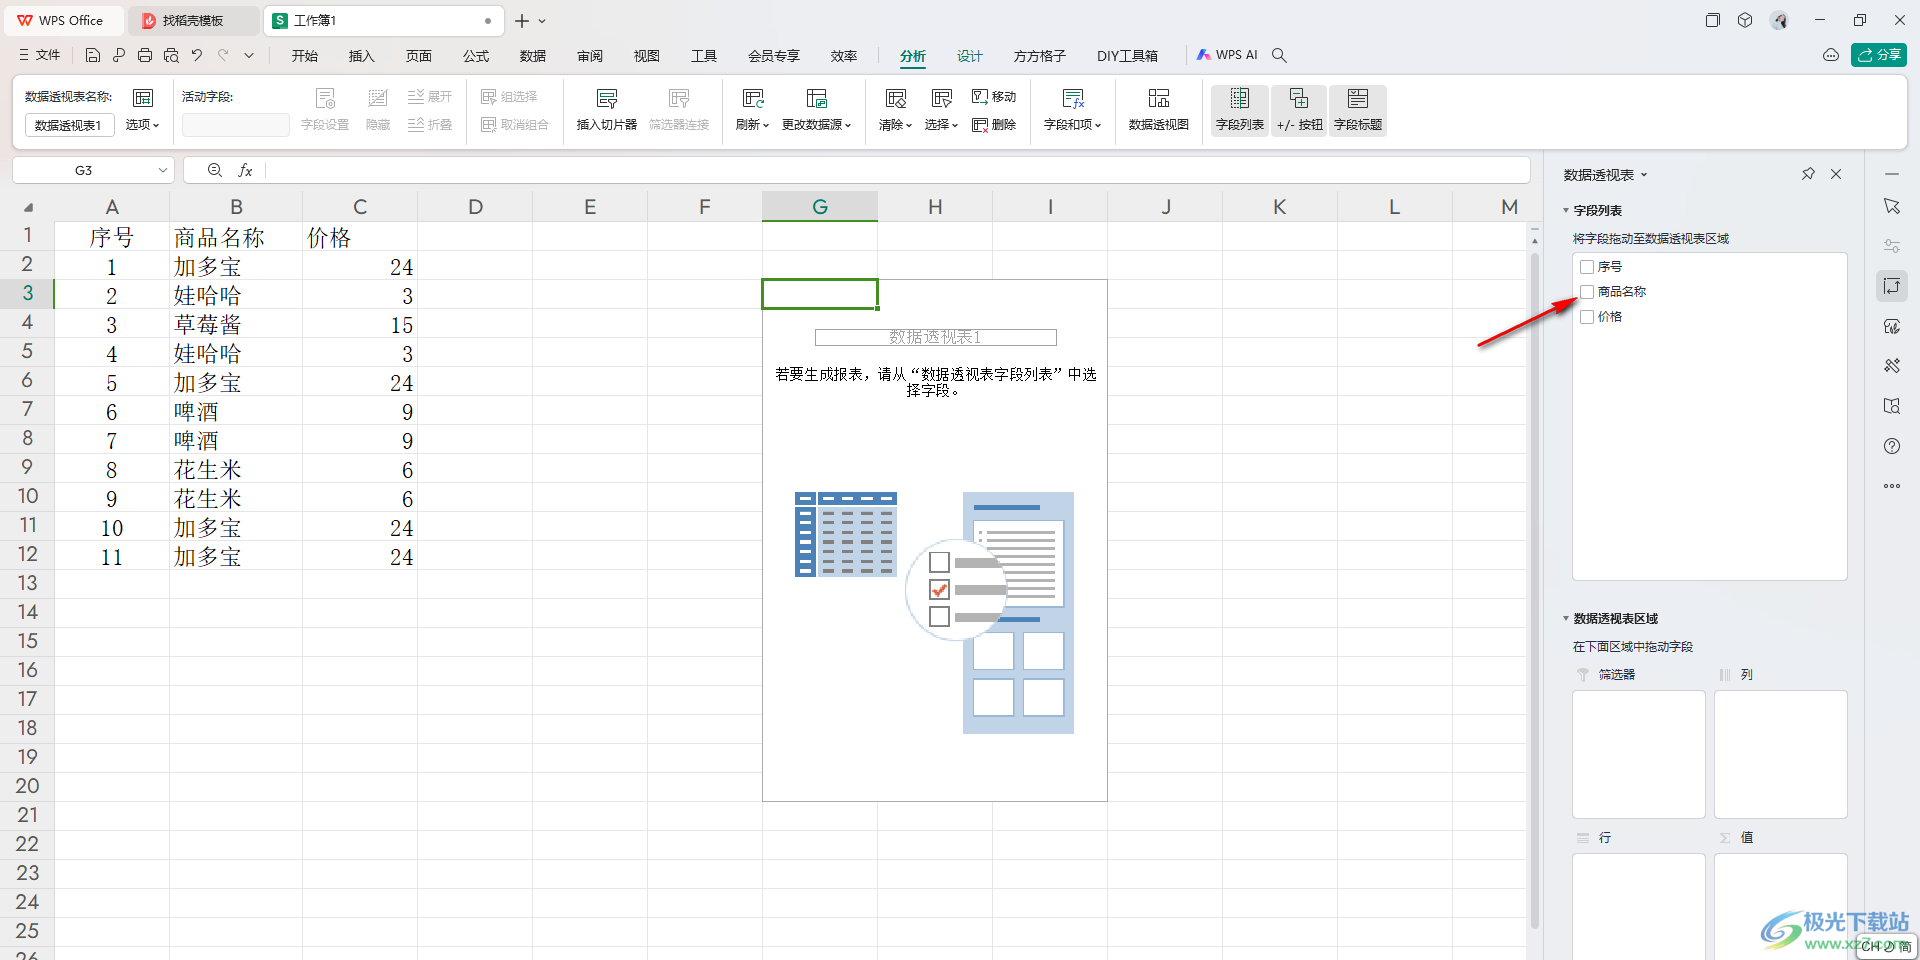This screenshot has width=1920, height=960.
Task: Select cell B2 containing 加多宝
Action: 236,267
